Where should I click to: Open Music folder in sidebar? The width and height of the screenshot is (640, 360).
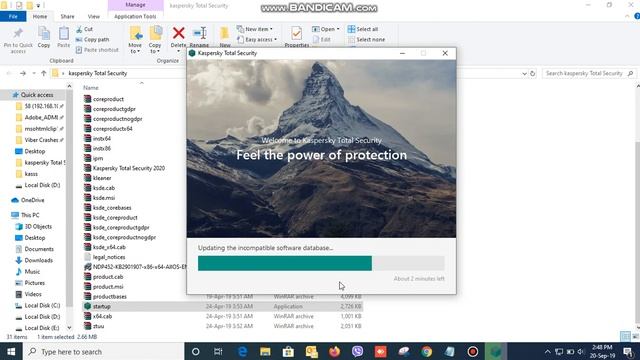[x=32, y=271]
